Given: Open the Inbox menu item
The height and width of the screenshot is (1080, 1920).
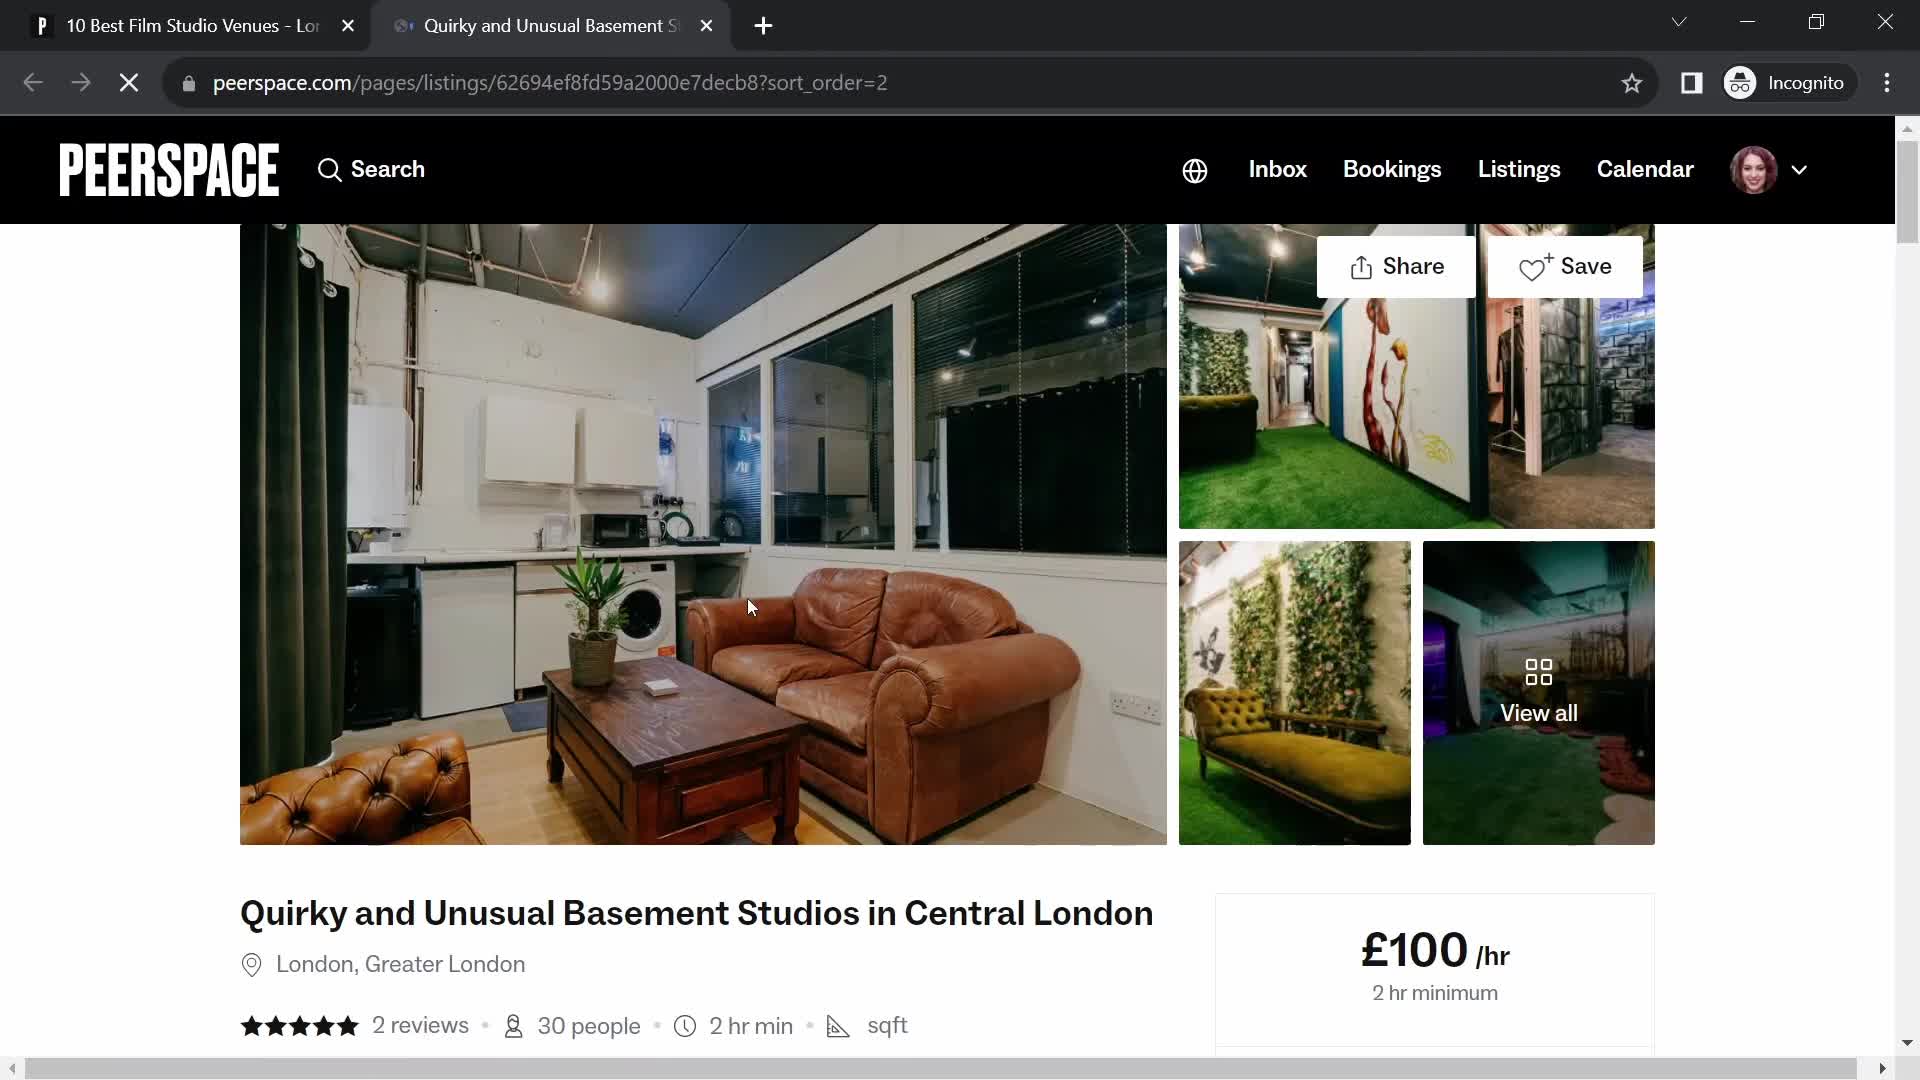Looking at the screenshot, I should click(1277, 170).
